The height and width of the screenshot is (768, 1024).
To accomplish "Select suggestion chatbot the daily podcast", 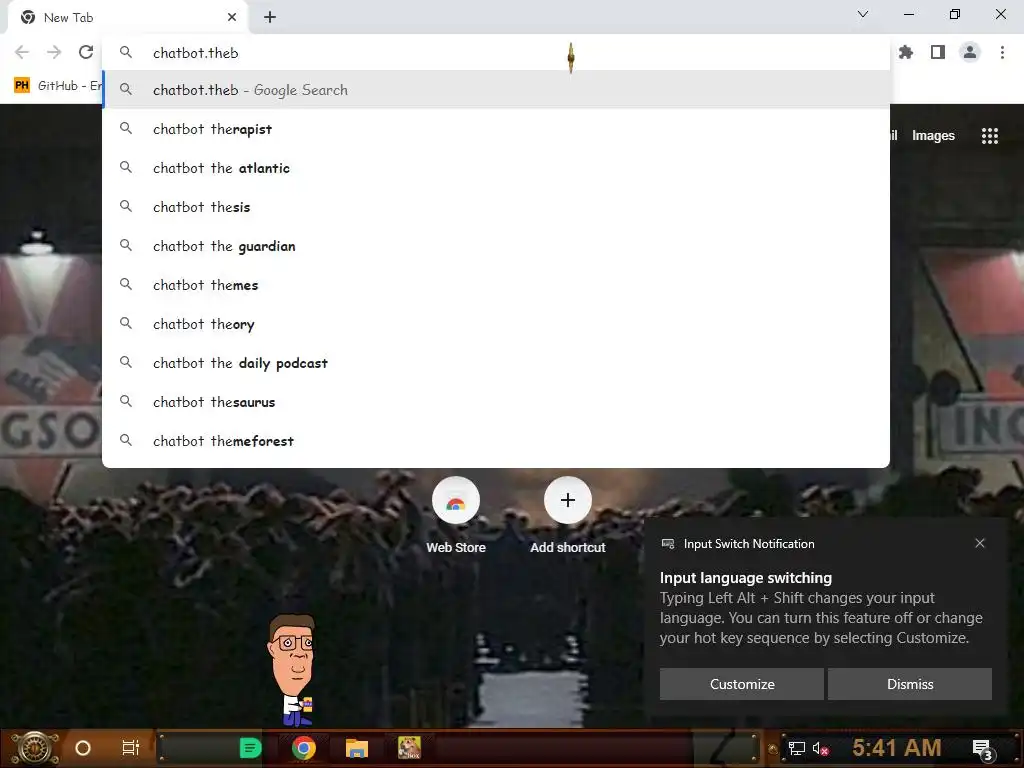I will 496,363.
